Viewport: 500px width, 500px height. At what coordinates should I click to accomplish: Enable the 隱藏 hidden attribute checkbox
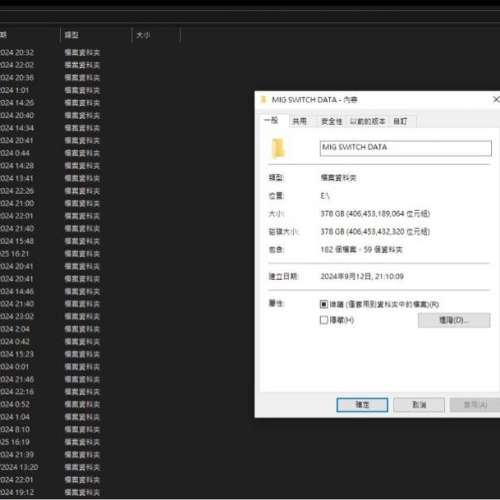[324, 320]
